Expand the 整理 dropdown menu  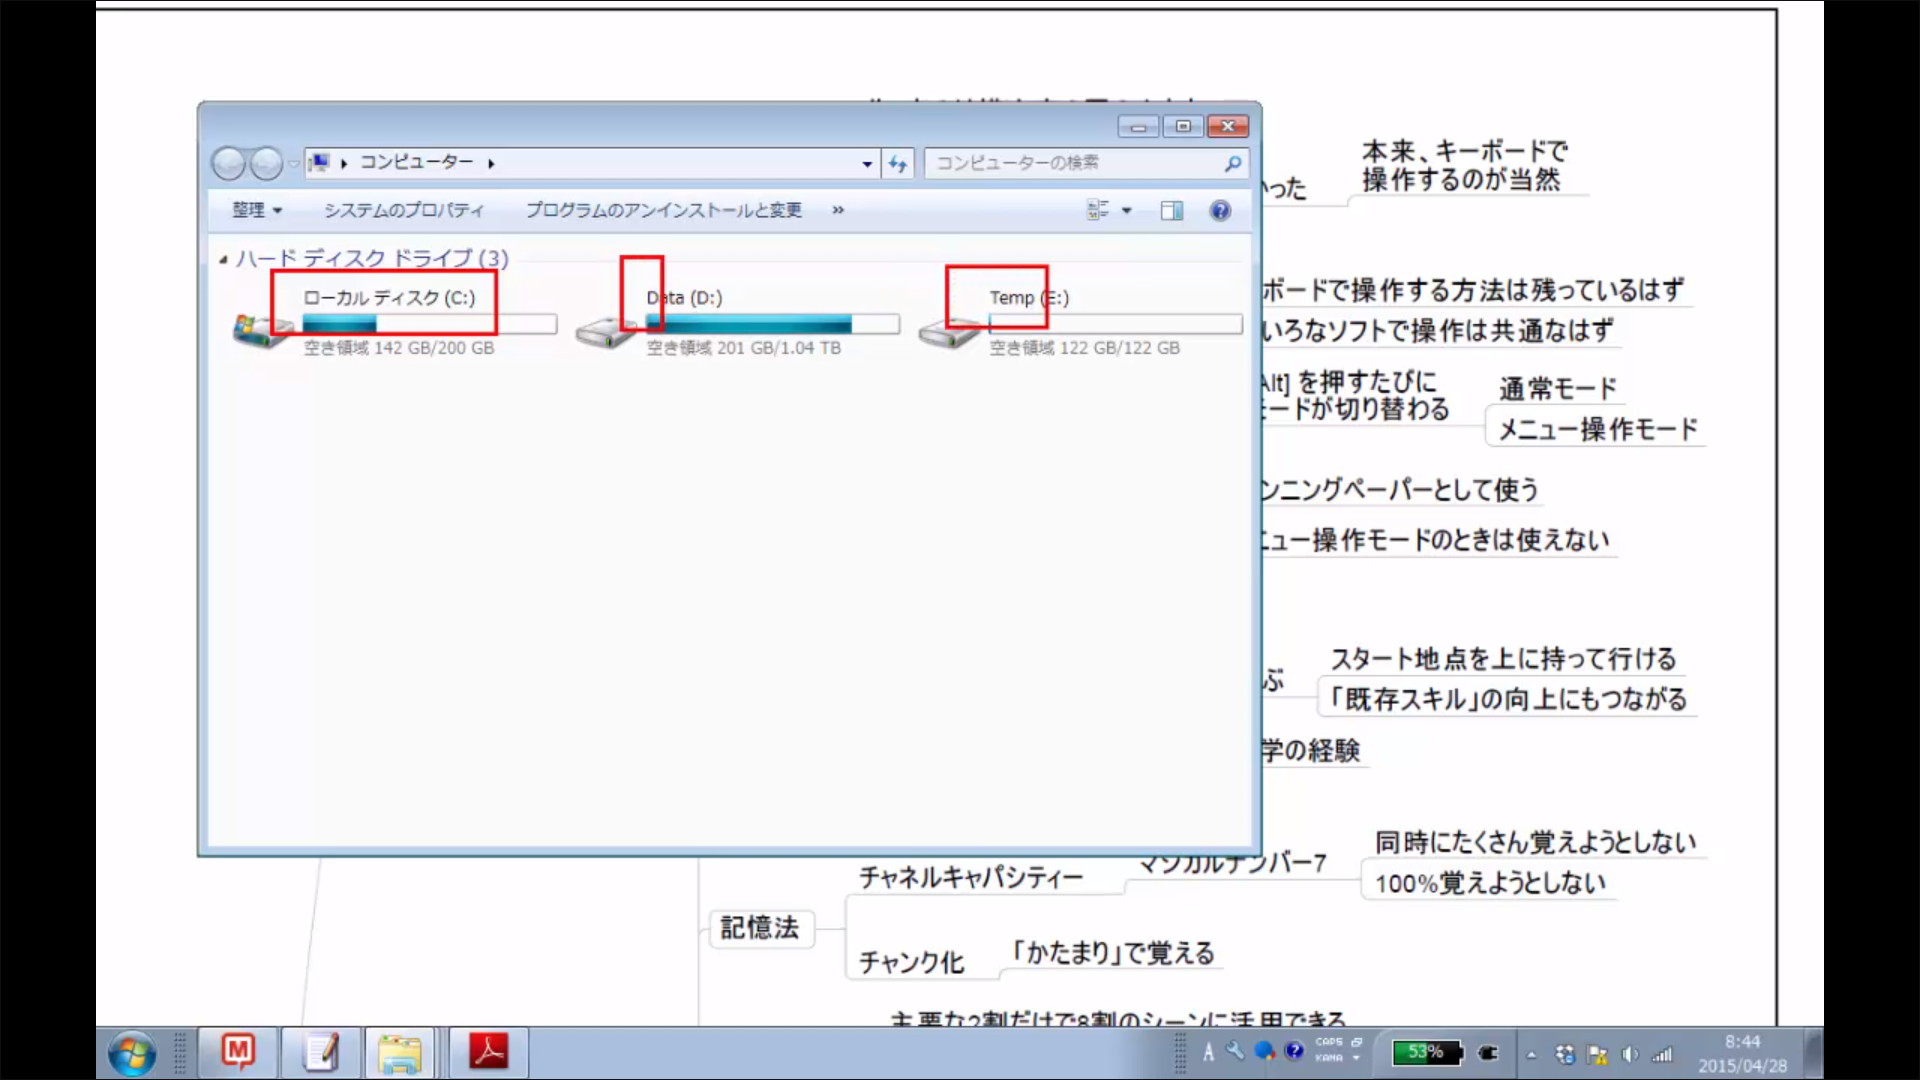[257, 210]
